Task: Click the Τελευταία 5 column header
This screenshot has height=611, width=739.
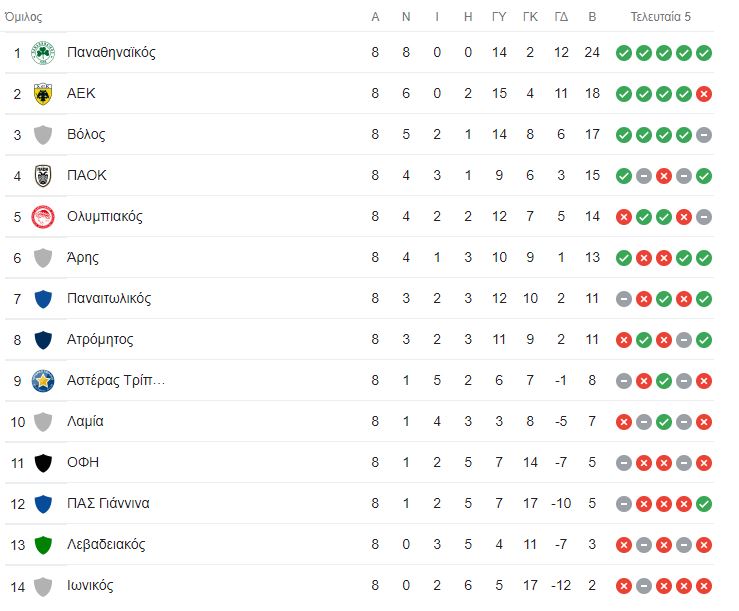Action: click(660, 17)
